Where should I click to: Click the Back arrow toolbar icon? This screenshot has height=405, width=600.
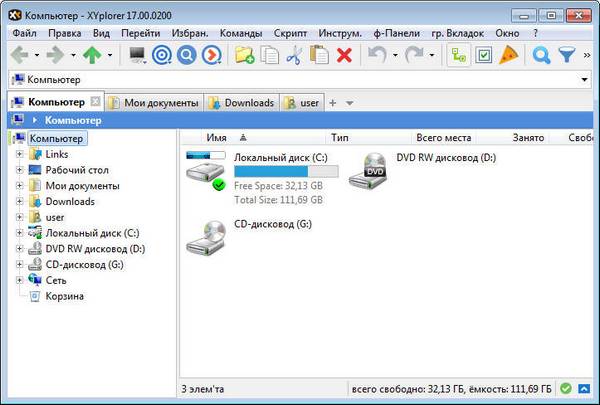[19, 55]
